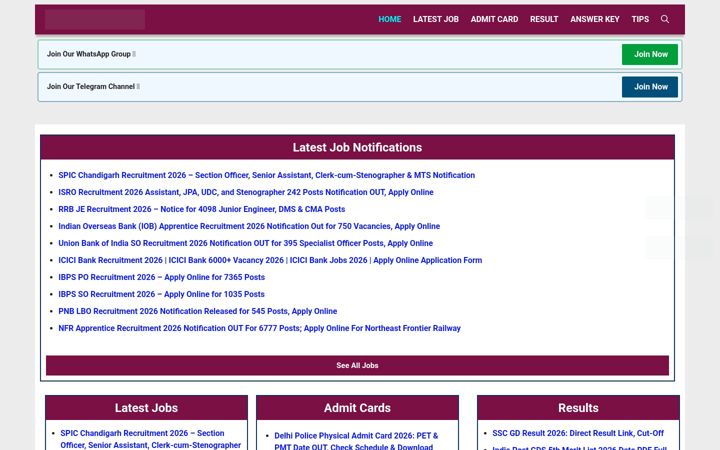The image size is (720, 450).
Task: Open Indian Overseas Bank Apprentice Recruitment link
Action: click(x=249, y=226)
